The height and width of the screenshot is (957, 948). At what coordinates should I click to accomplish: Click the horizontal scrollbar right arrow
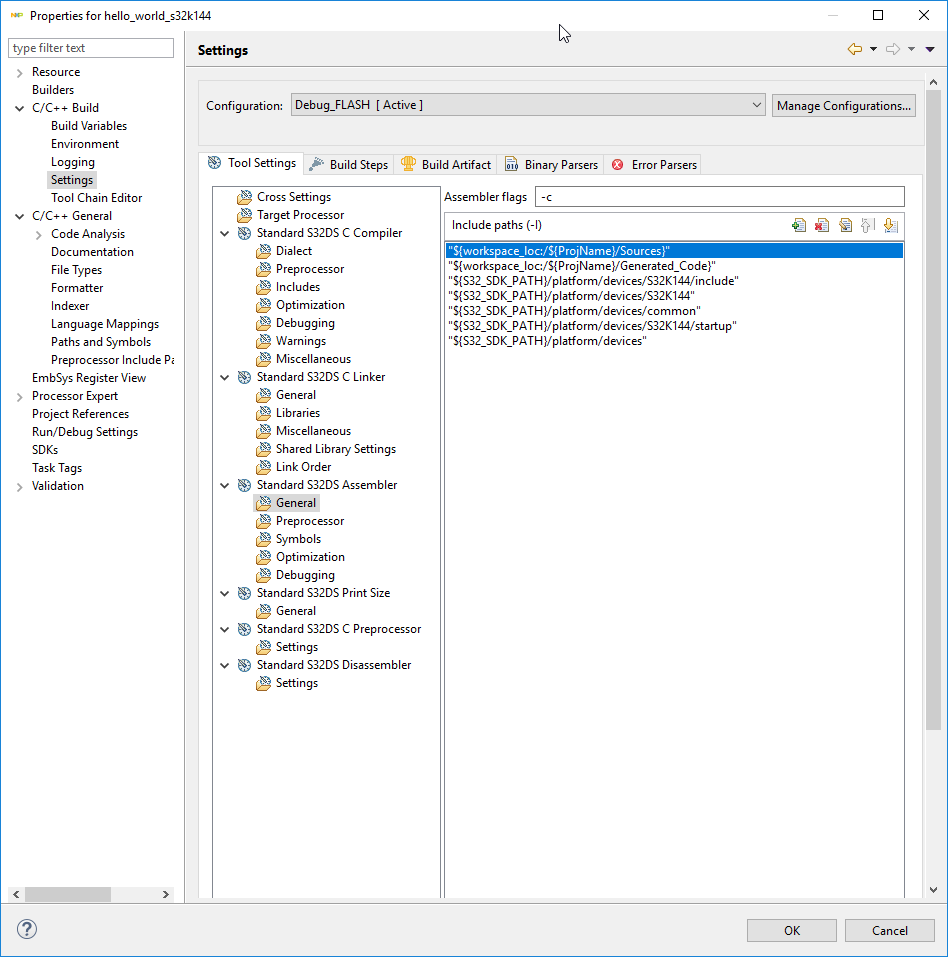[165, 894]
